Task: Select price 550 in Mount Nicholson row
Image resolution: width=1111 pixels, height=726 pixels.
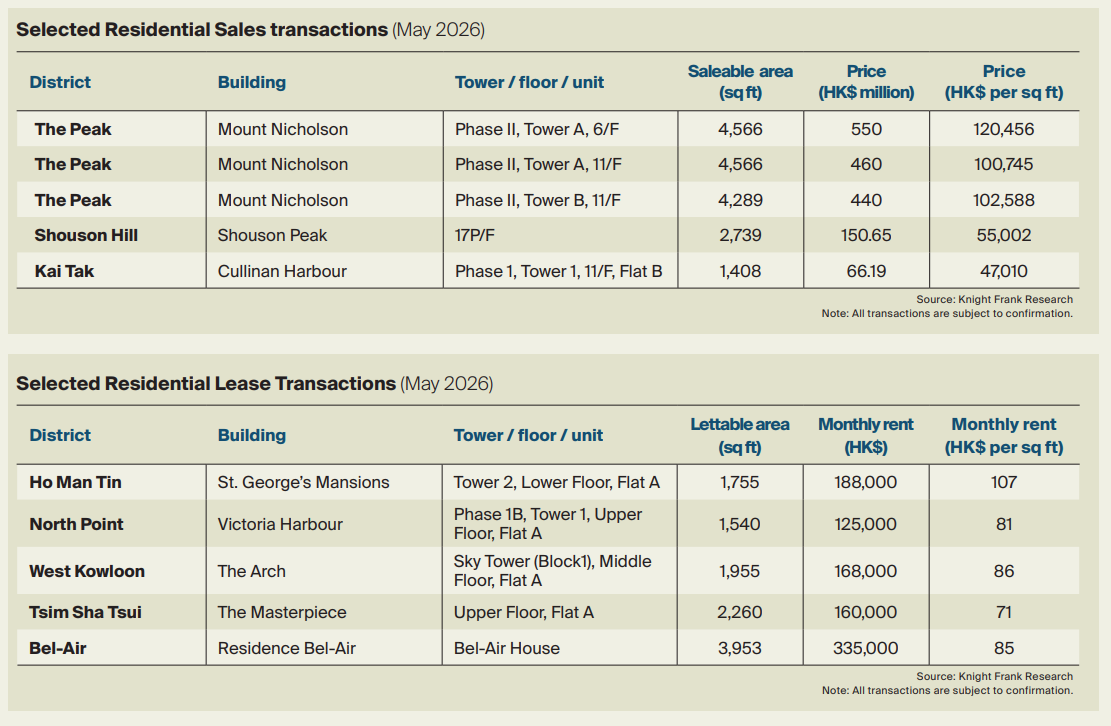Action: [x=866, y=129]
